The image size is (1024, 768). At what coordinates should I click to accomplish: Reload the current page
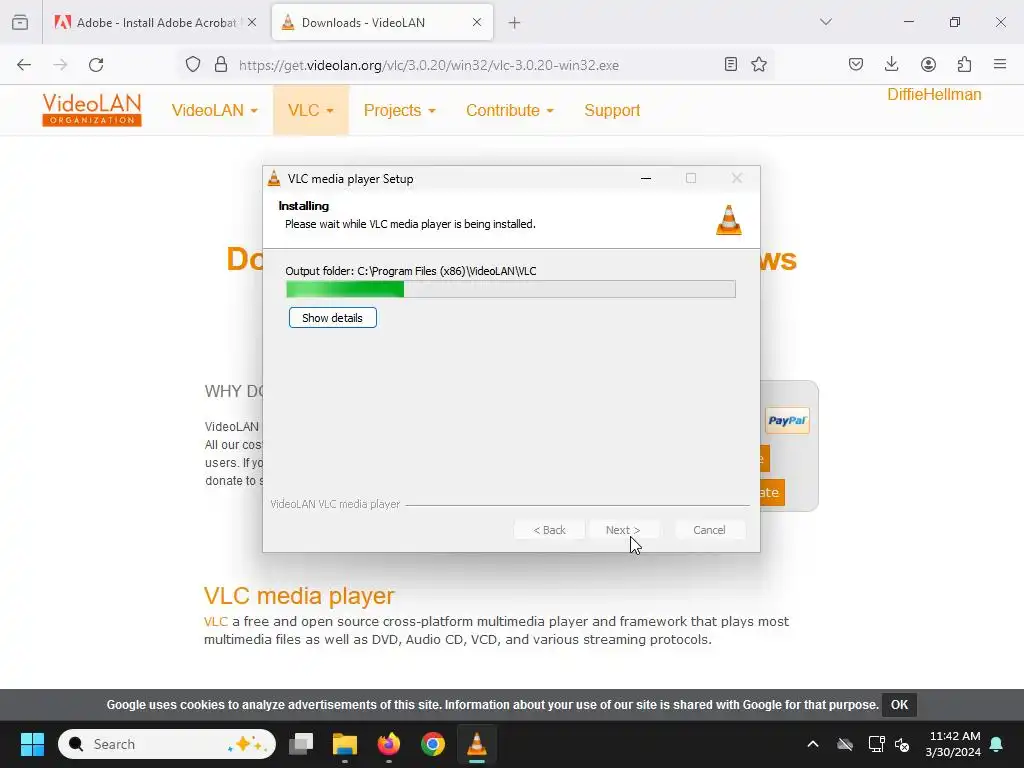tap(96, 65)
